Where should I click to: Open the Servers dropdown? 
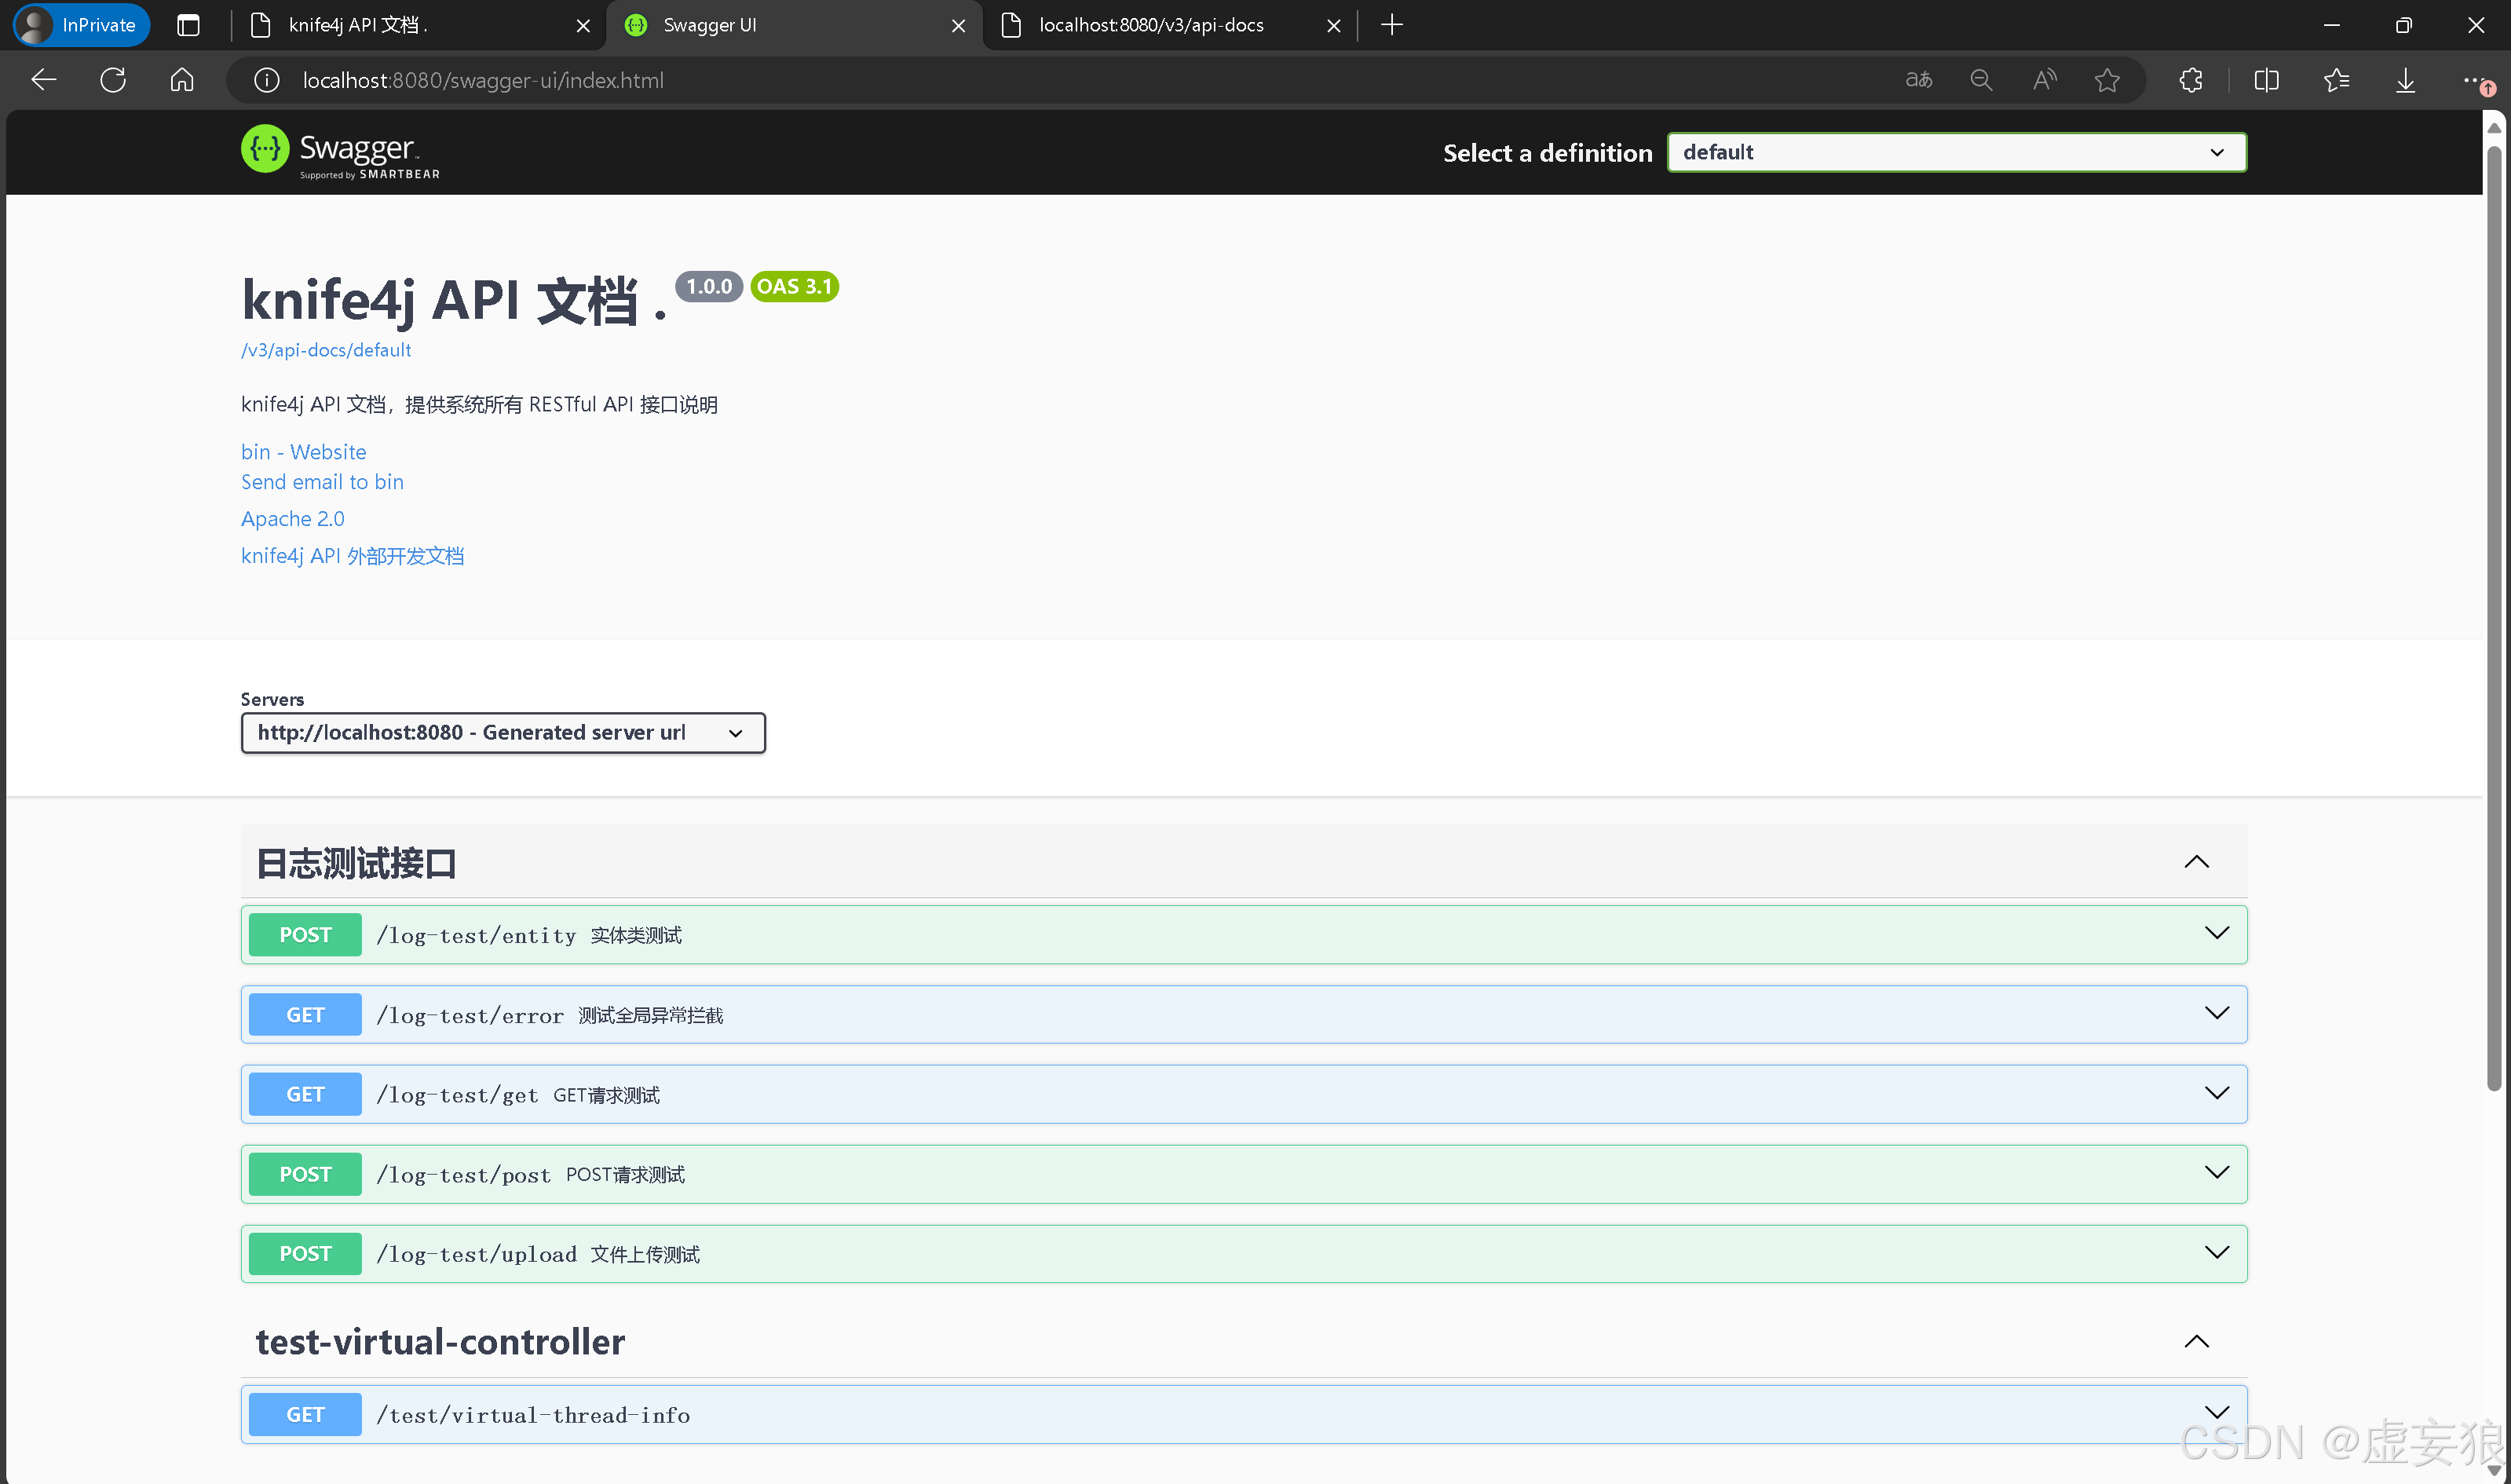(502, 732)
